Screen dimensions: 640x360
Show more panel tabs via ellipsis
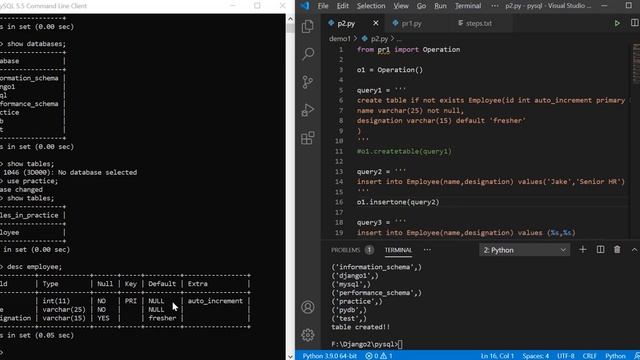coord(427,250)
